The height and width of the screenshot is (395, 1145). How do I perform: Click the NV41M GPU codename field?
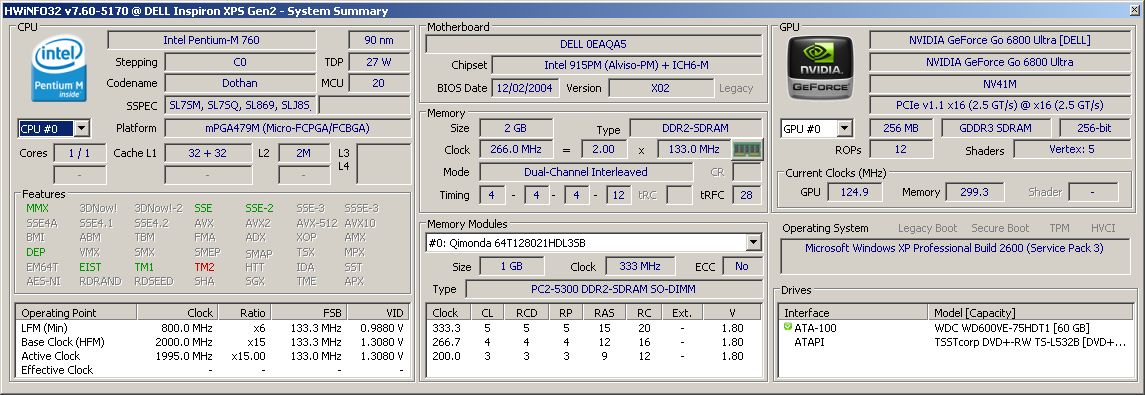pos(1000,83)
